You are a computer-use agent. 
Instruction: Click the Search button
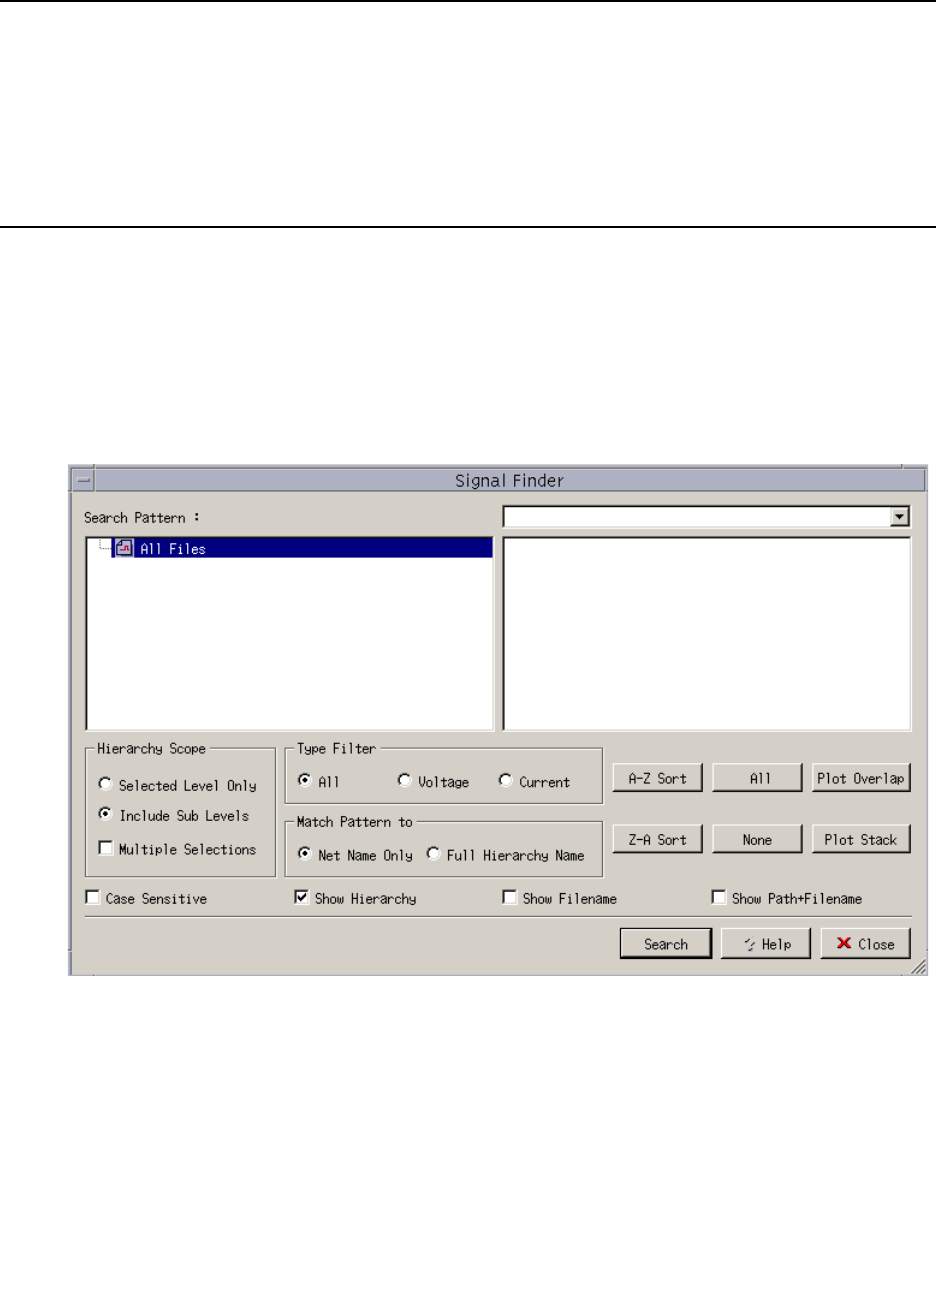[x=666, y=944]
